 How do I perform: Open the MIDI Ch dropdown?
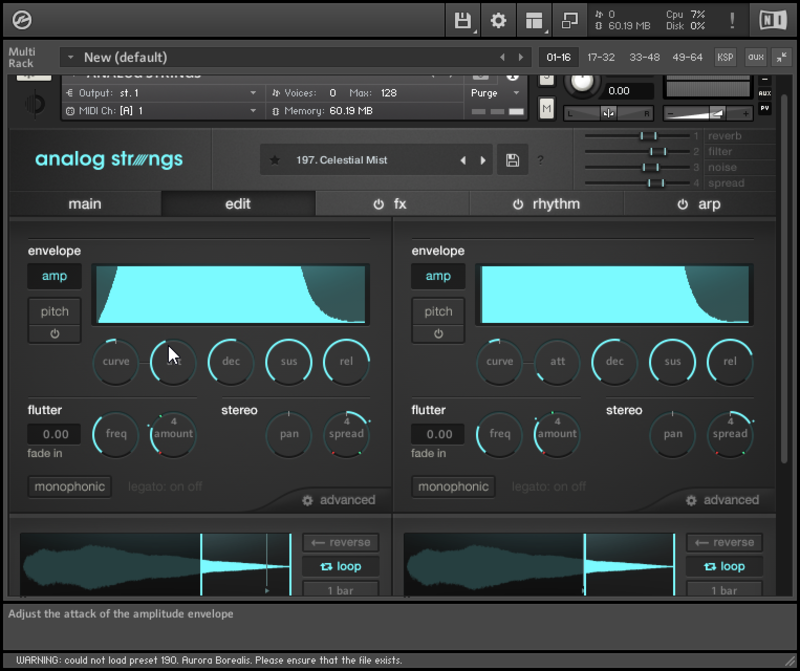tap(161, 111)
